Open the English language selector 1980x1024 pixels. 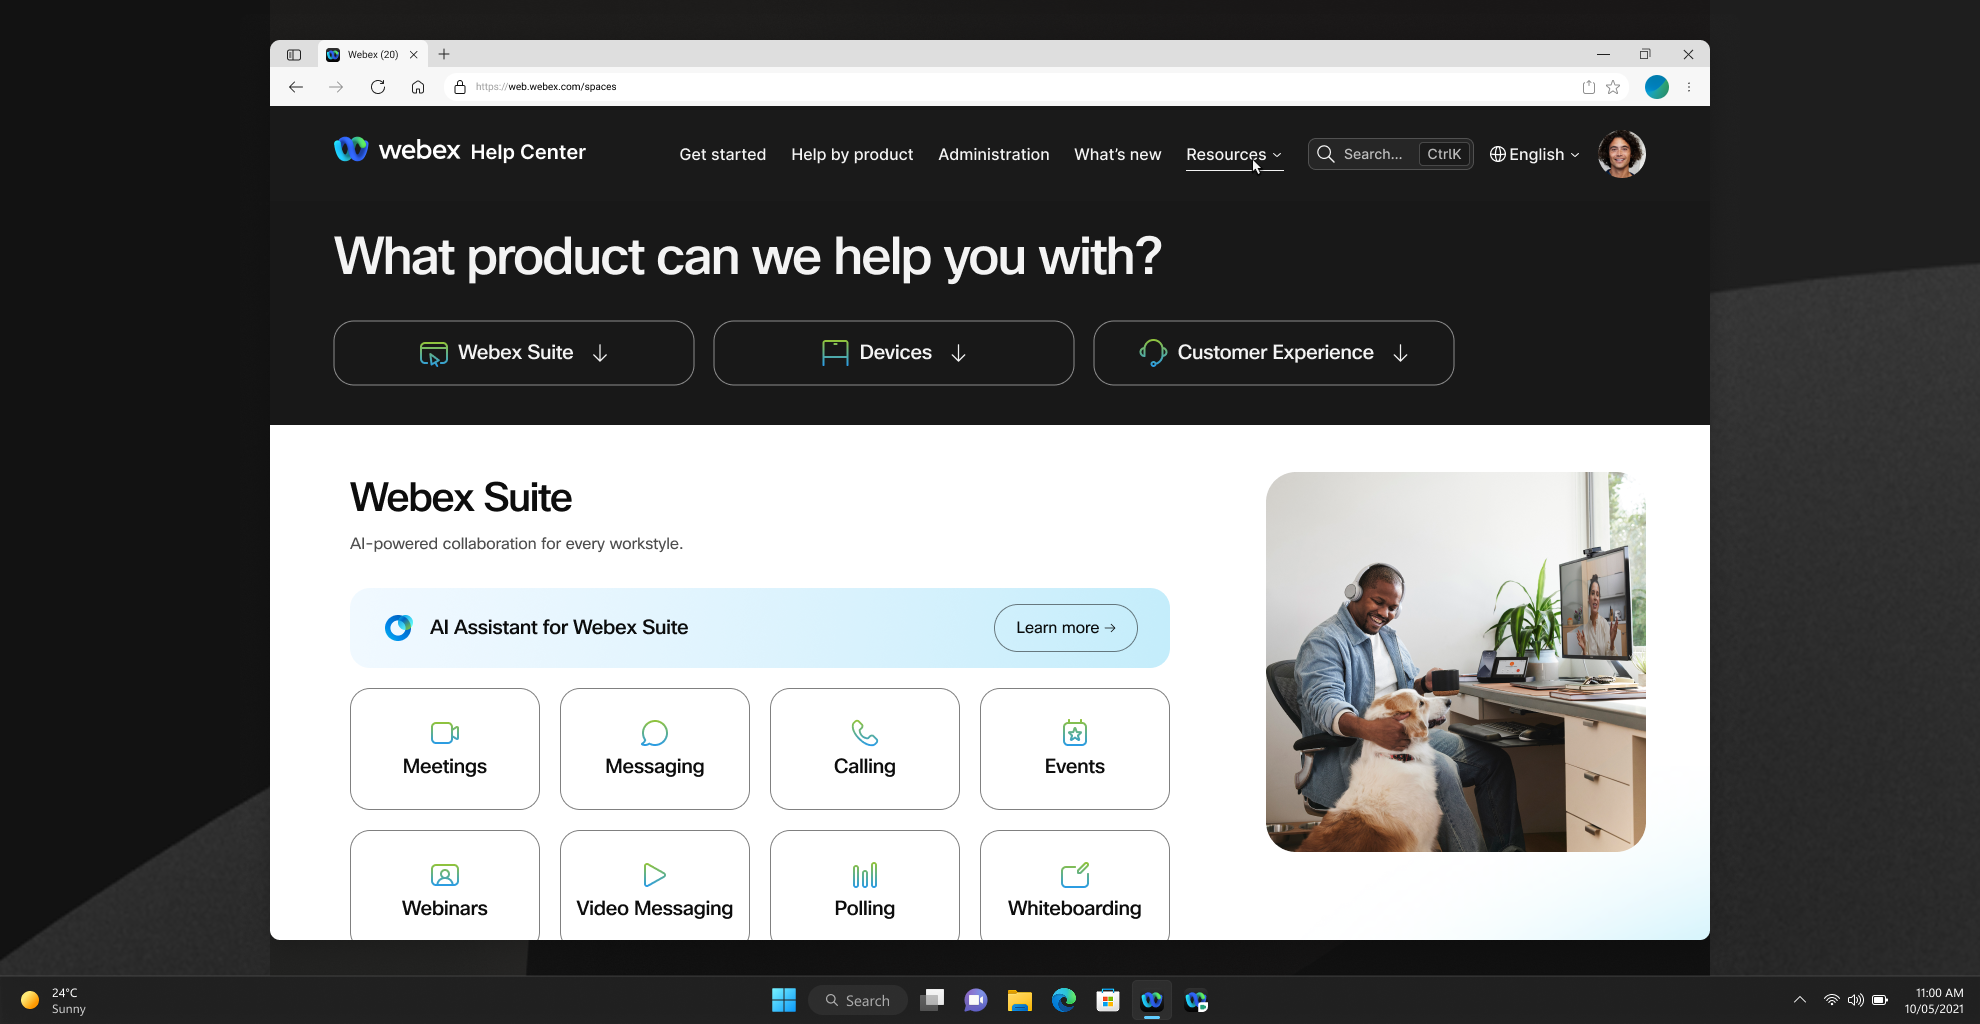point(1533,154)
